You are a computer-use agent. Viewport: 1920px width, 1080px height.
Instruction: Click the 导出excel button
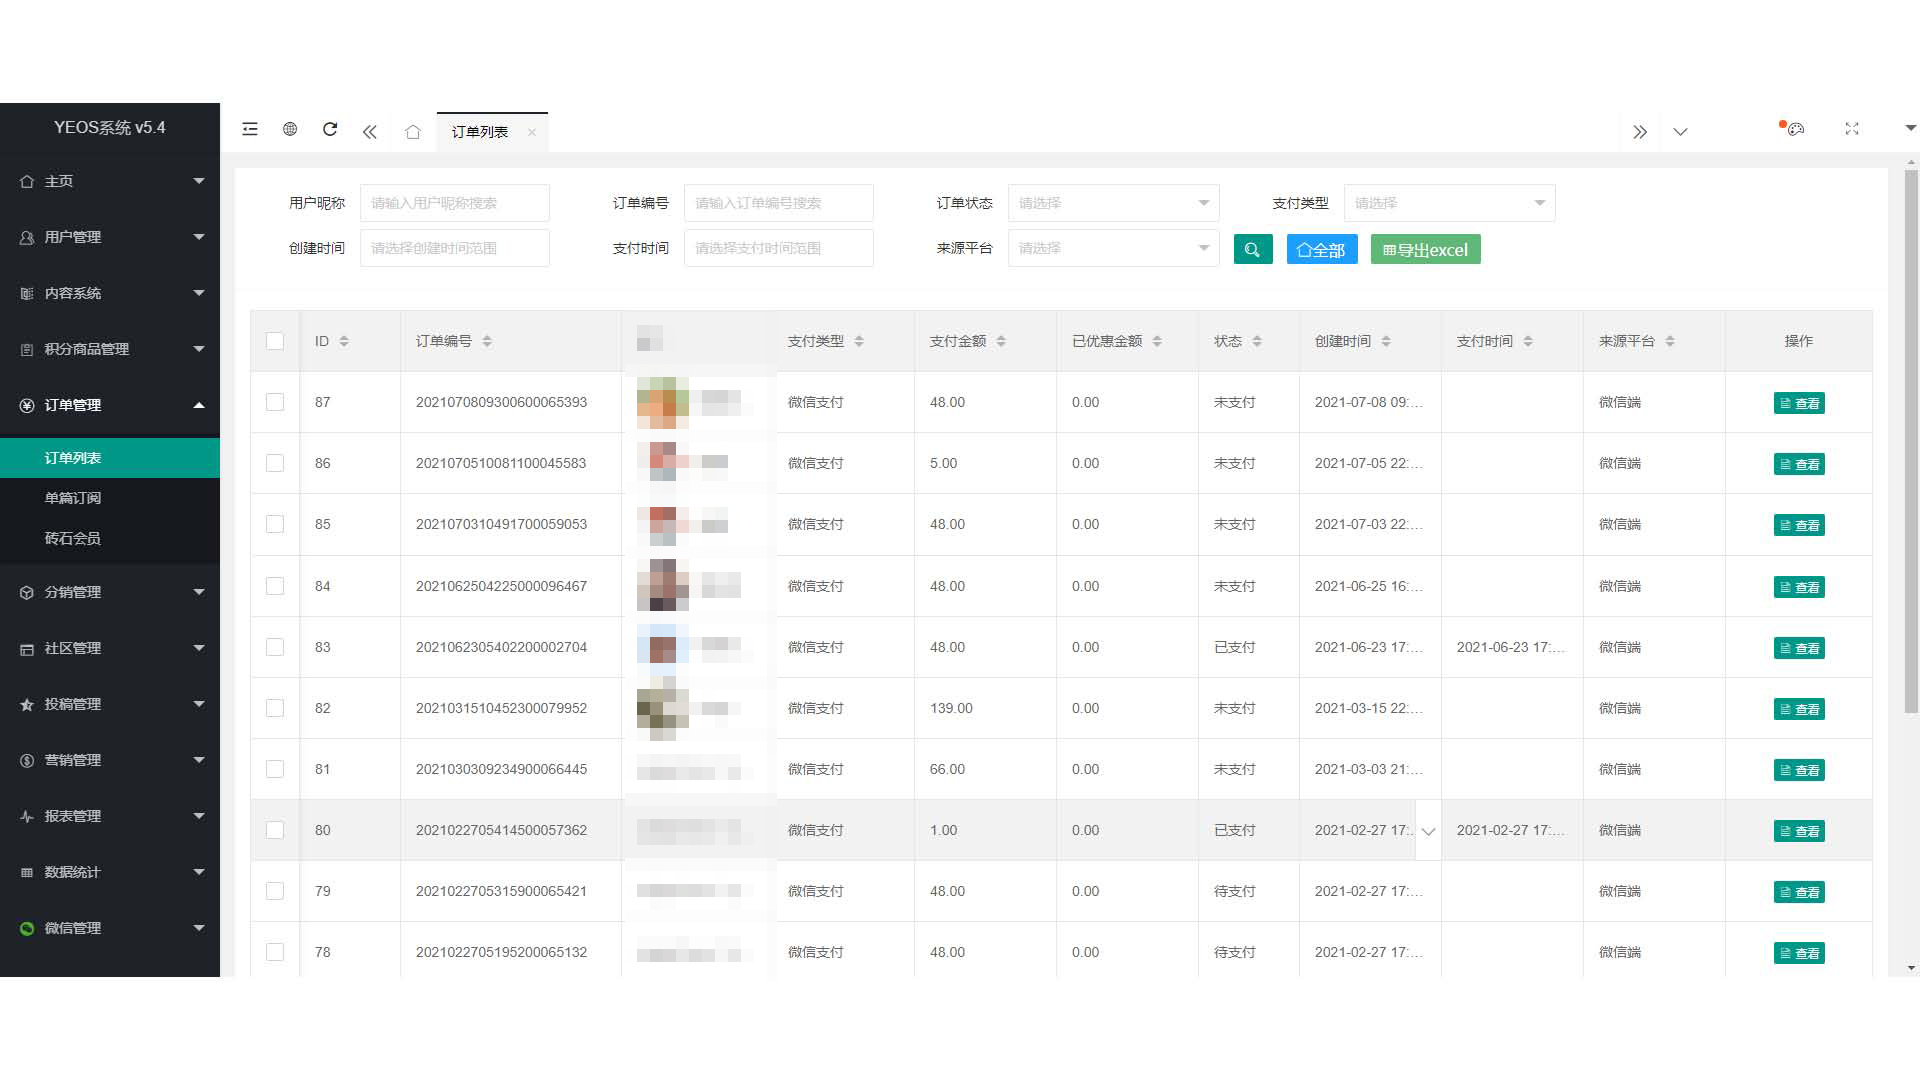click(1425, 249)
